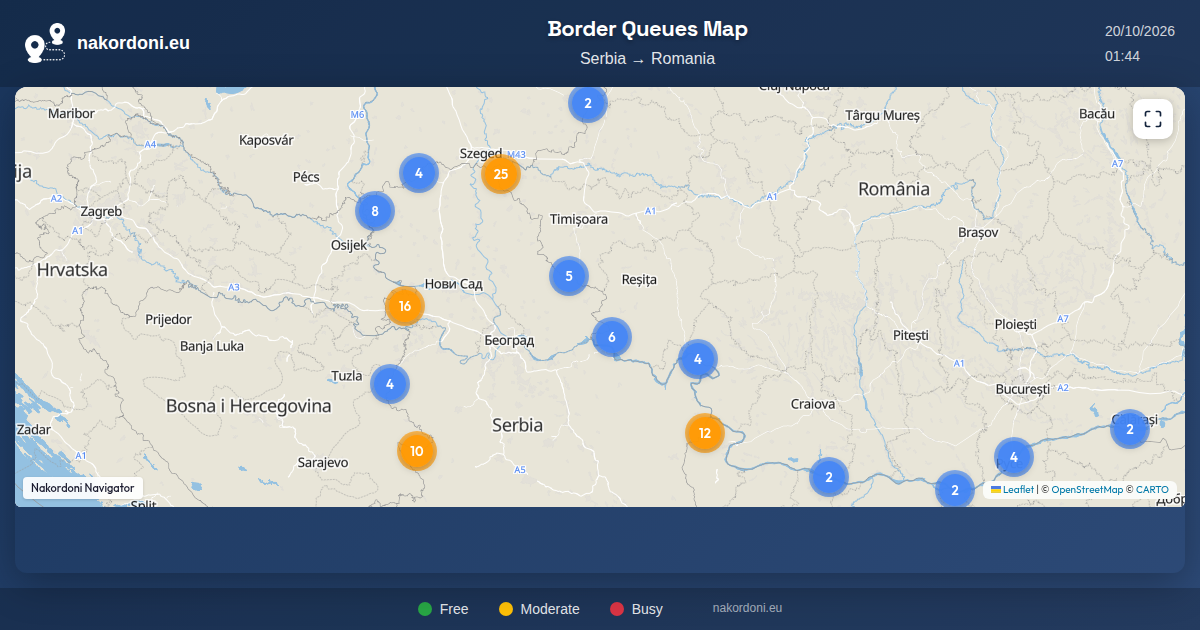
Task: Click the green Free legend dot
Action: tap(425, 609)
